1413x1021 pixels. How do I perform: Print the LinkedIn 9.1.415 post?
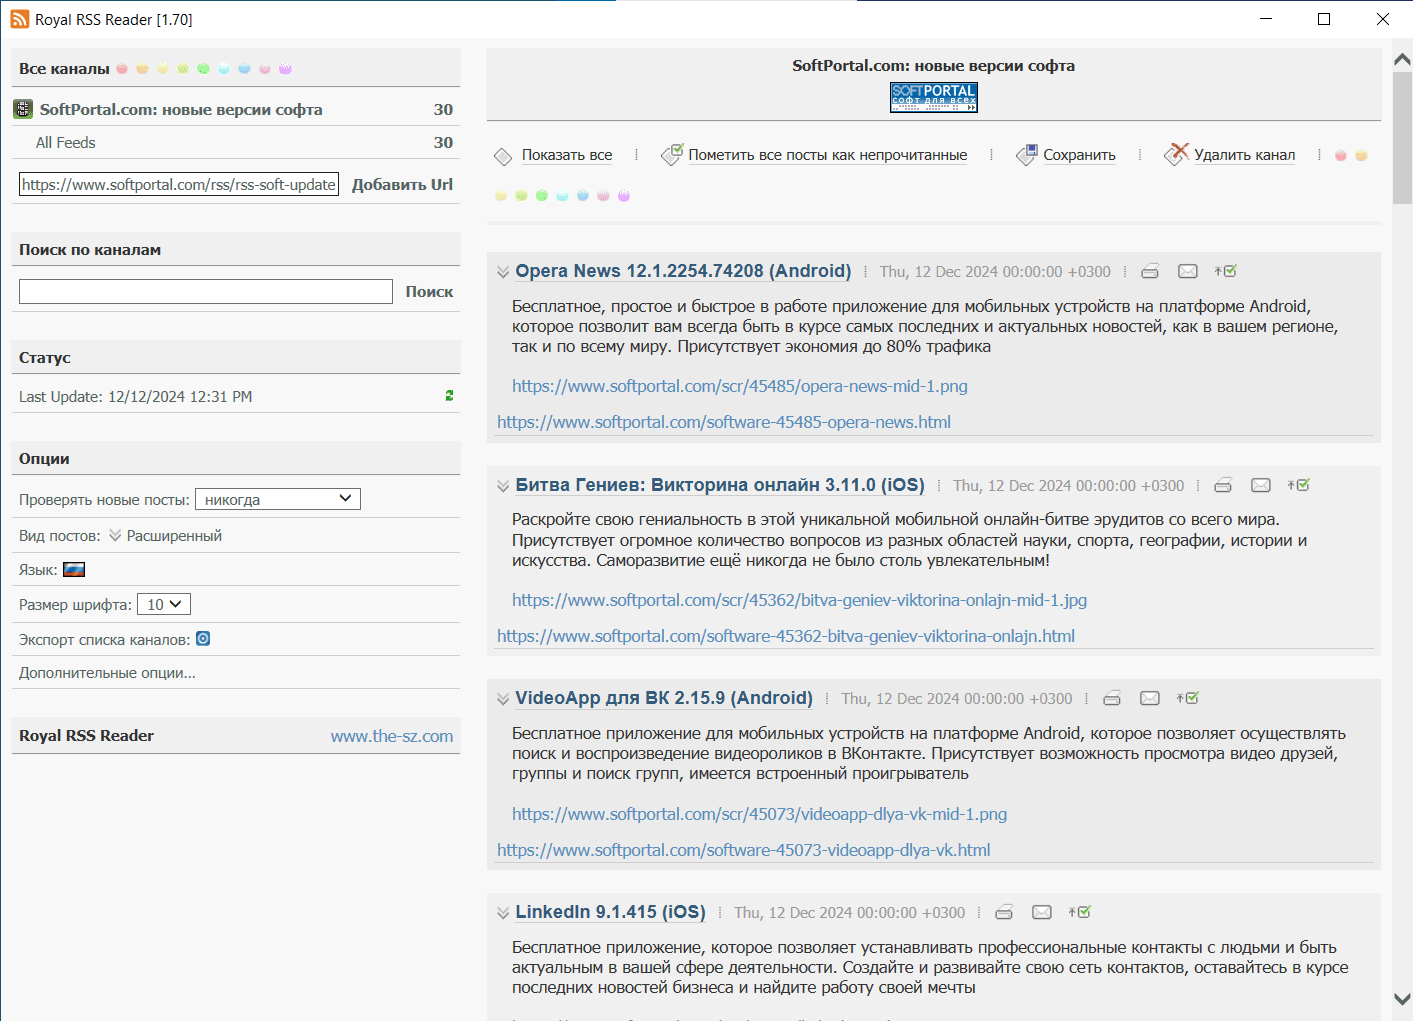1004,912
